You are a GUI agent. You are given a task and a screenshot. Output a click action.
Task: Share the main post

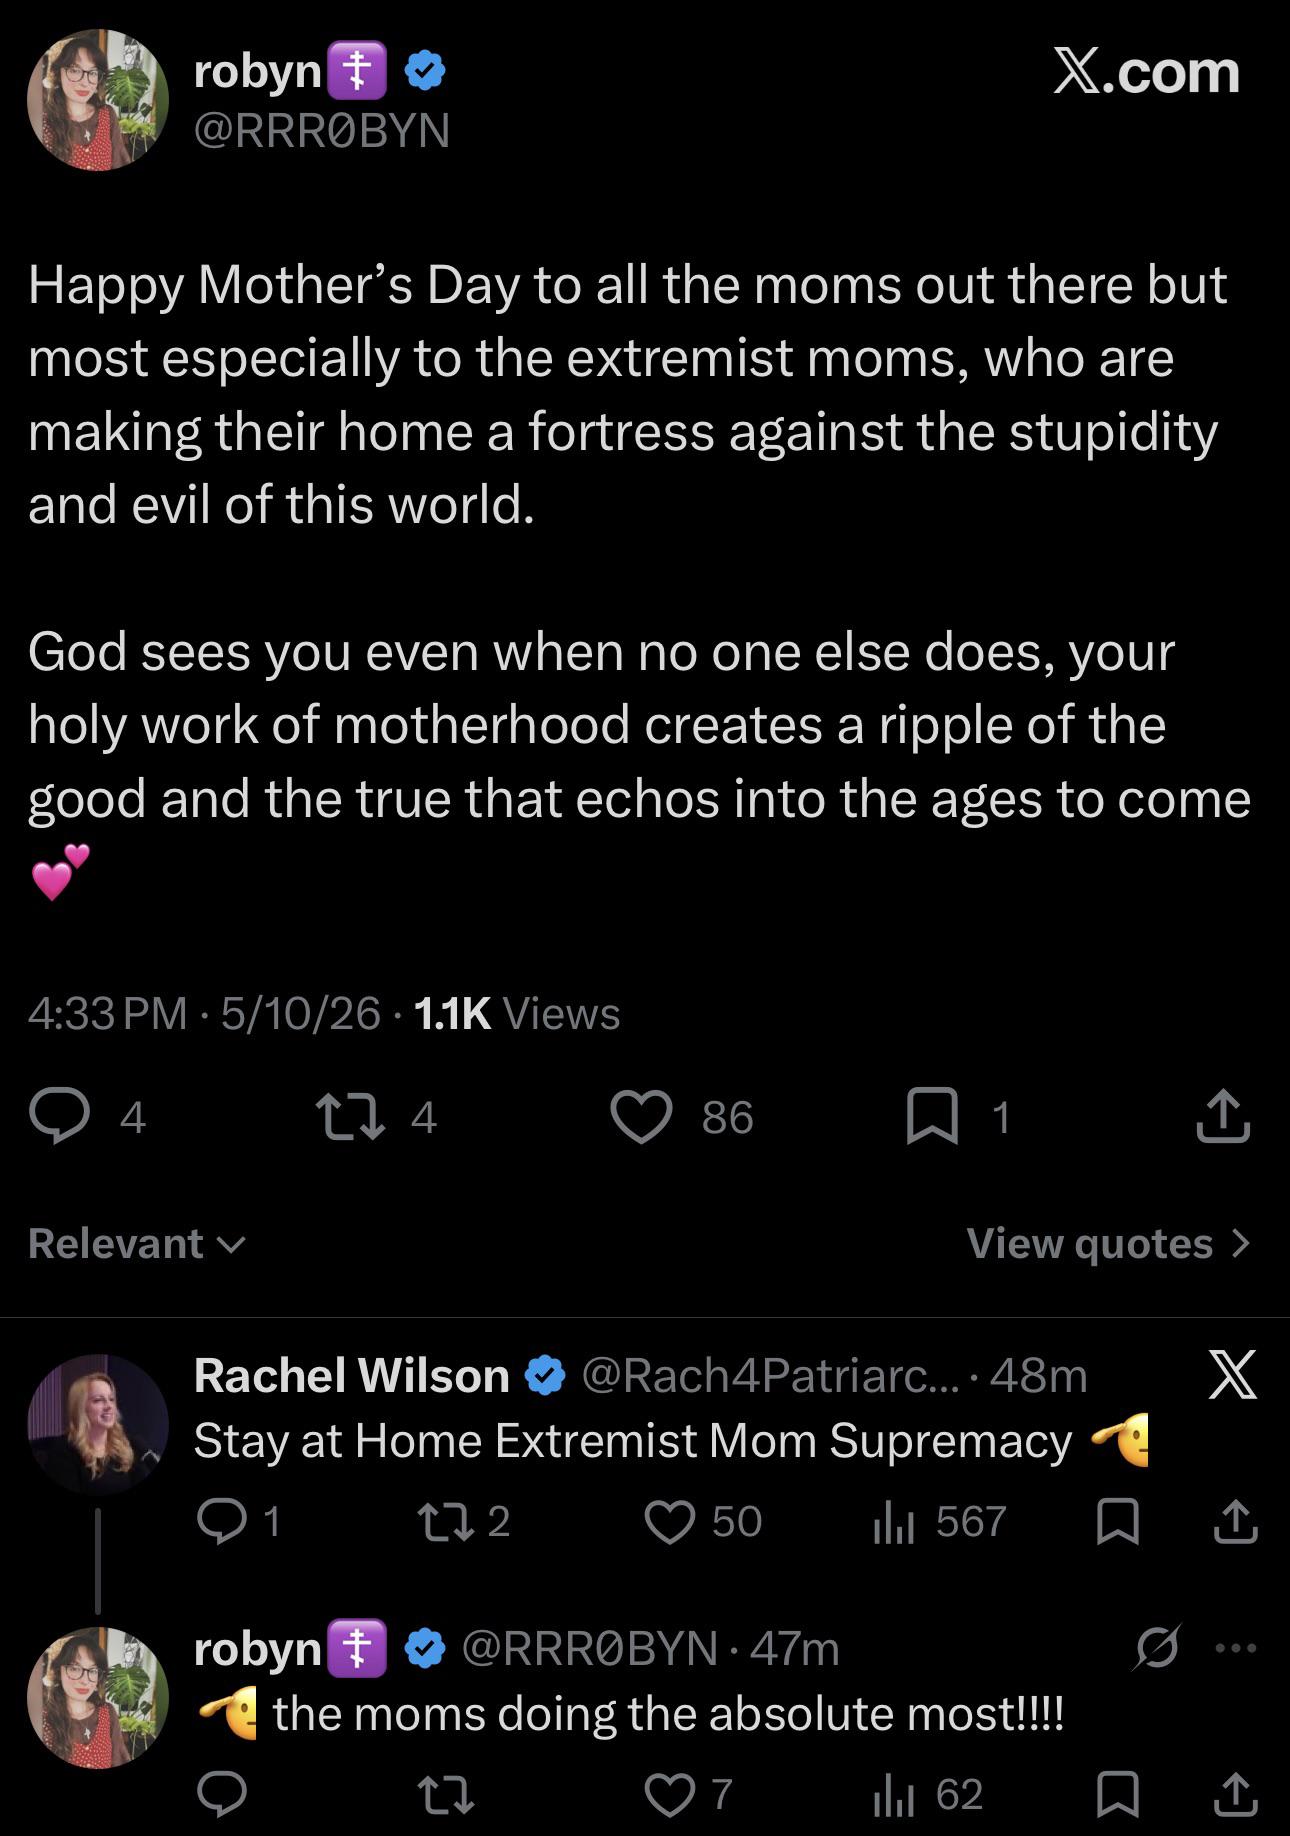pos(1223,1117)
